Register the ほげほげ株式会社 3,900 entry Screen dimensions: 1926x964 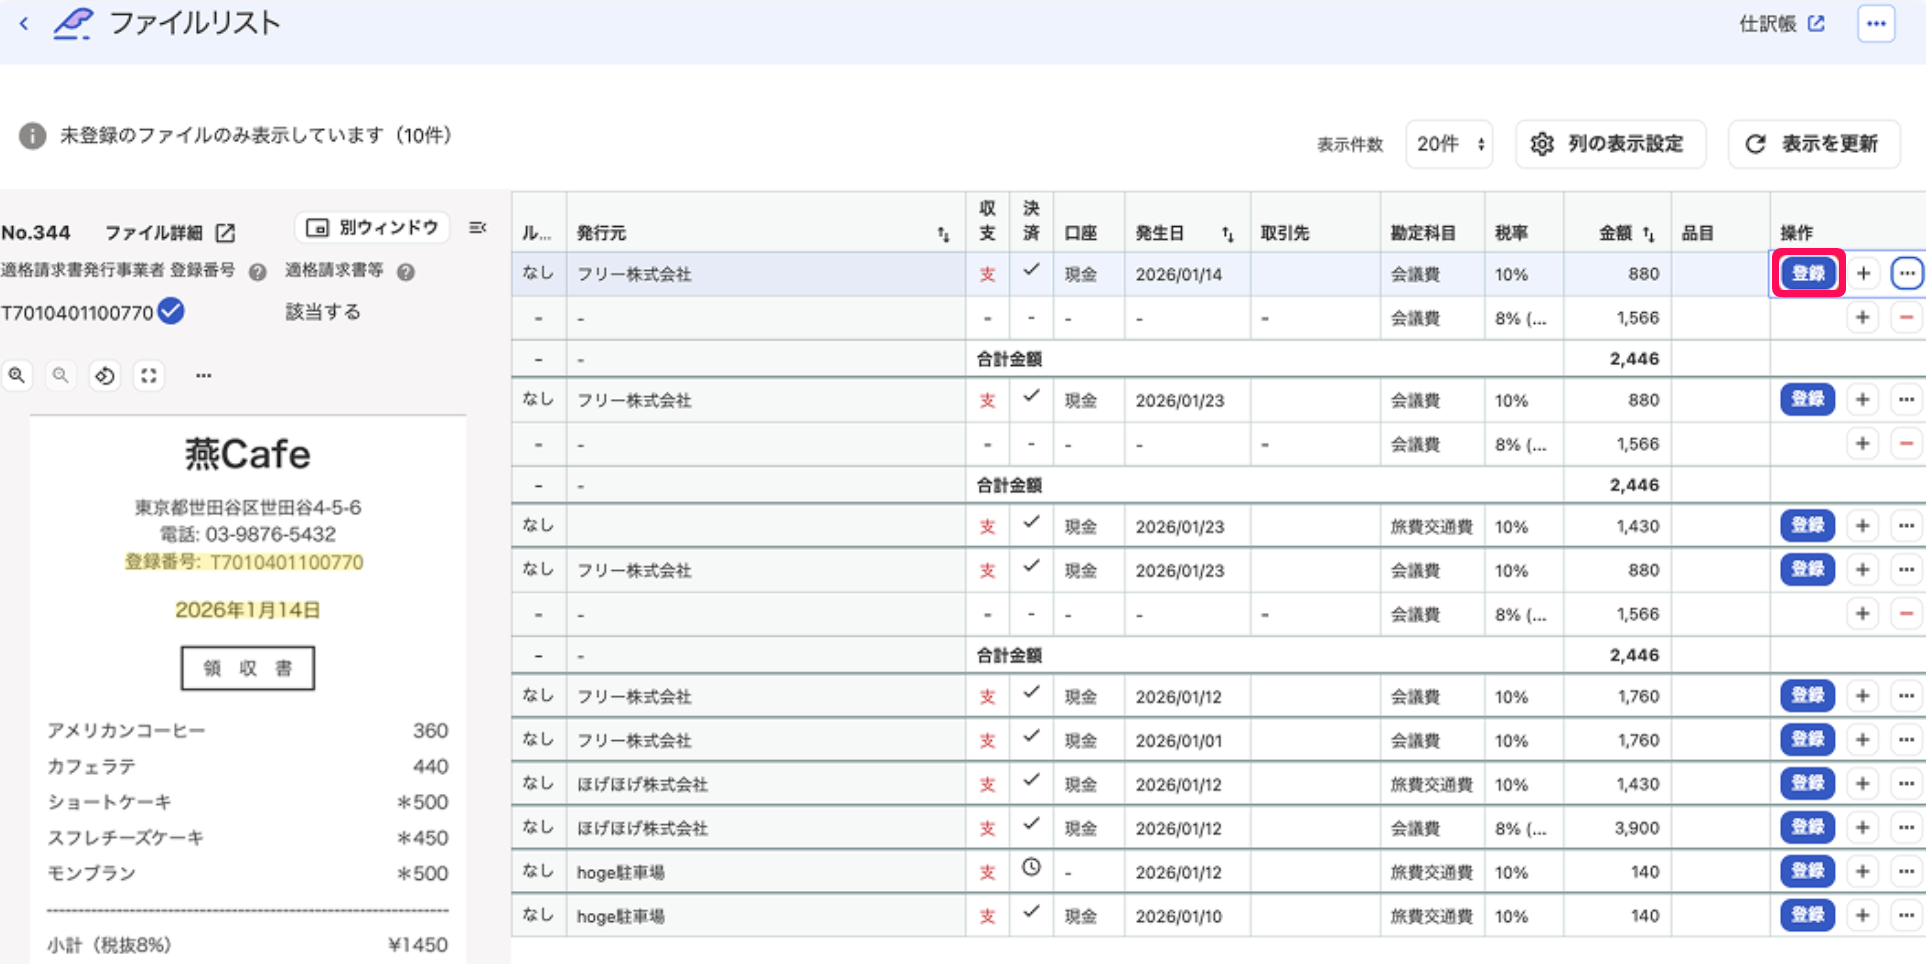point(1808,827)
